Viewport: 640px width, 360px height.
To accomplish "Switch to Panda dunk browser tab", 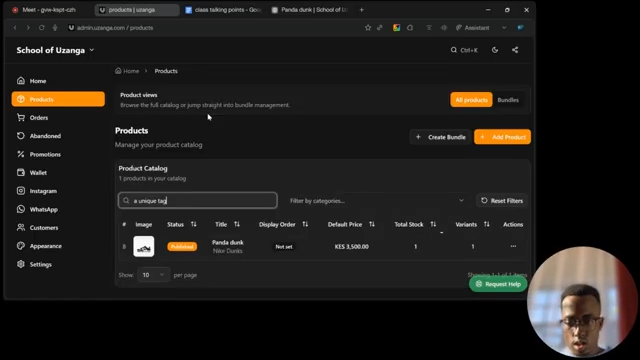I will 309,10.
